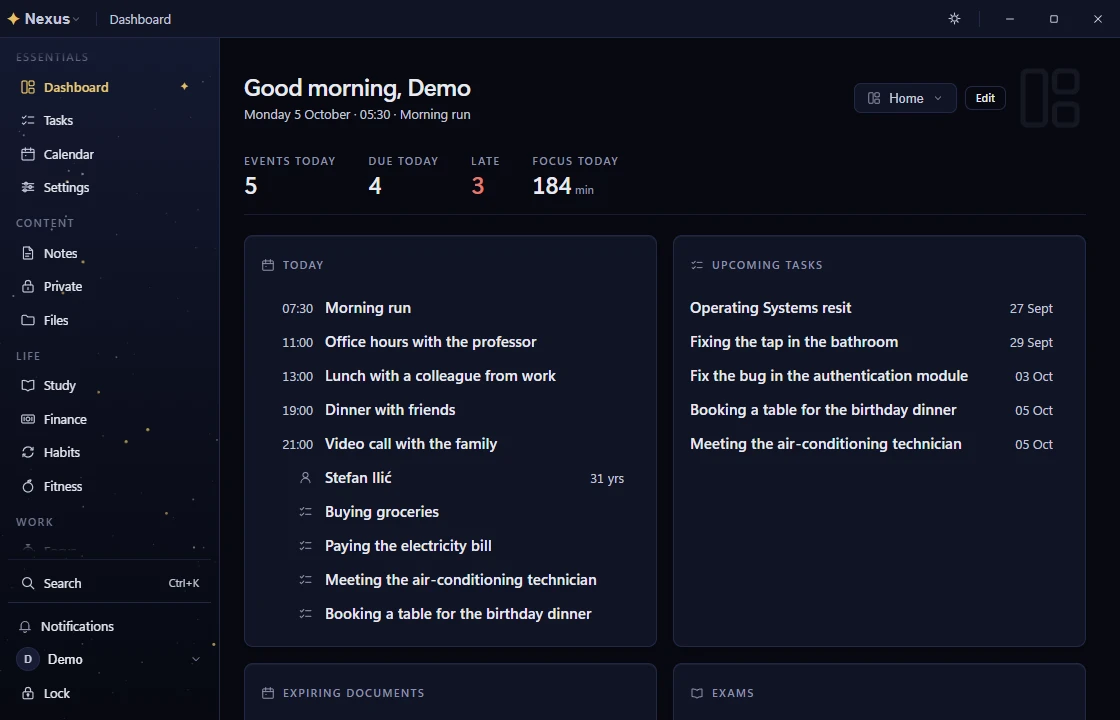Open the Morning run event

tap(450, 308)
